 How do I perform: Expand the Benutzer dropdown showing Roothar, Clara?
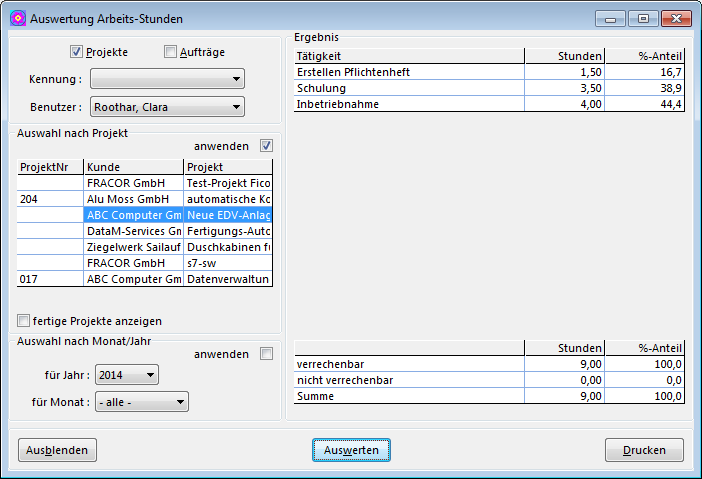click(x=167, y=106)
